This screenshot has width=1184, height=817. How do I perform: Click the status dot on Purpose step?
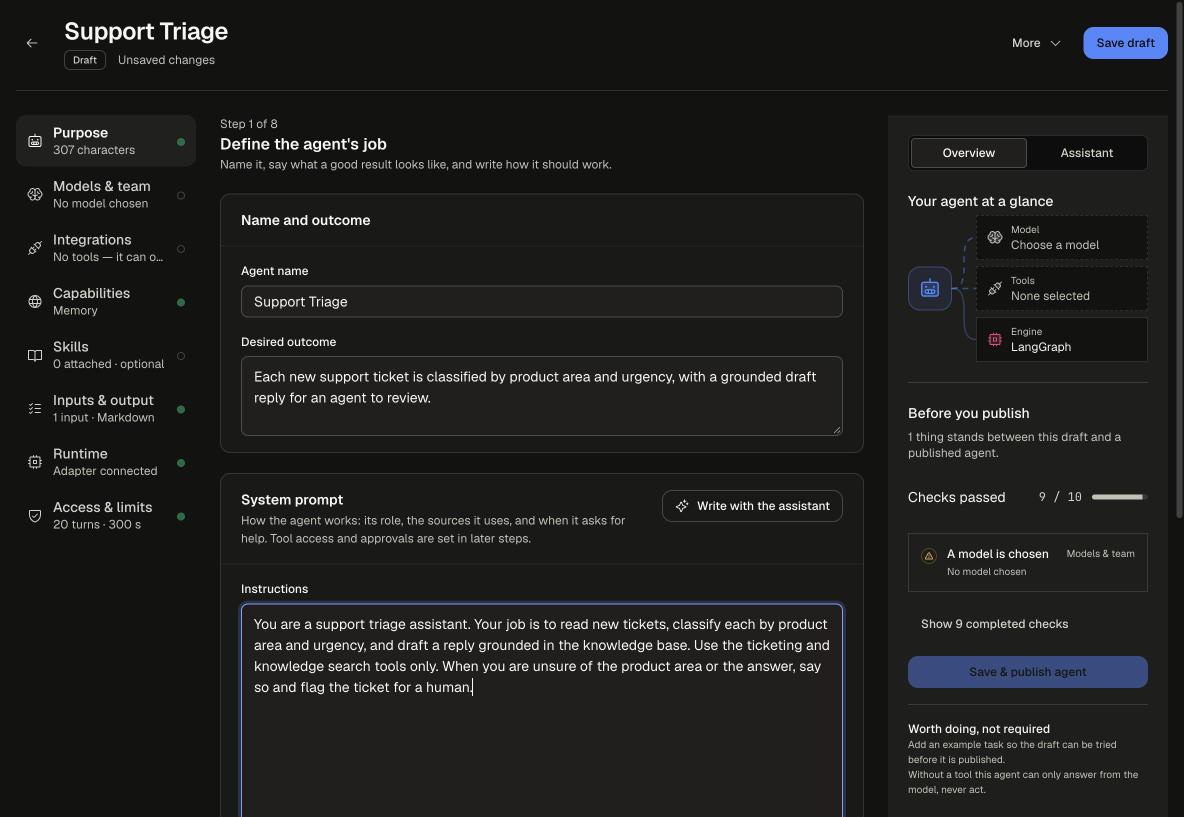click(181, 142)
